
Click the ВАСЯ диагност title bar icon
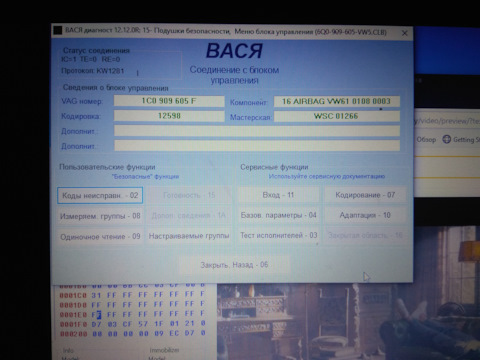pos(58,30)
